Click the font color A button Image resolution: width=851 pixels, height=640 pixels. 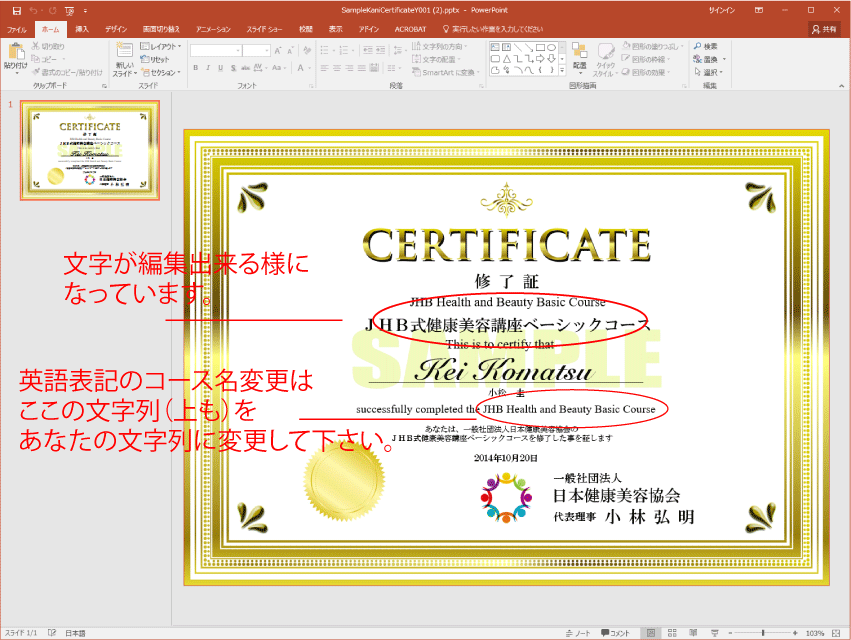tap(301, 68)
